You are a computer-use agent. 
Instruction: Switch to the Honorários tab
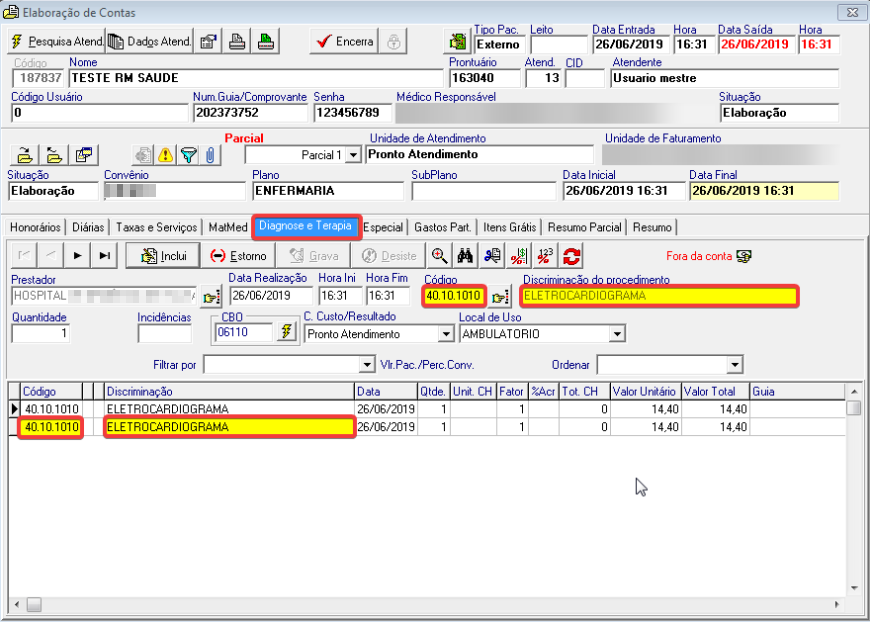point(35,227)
